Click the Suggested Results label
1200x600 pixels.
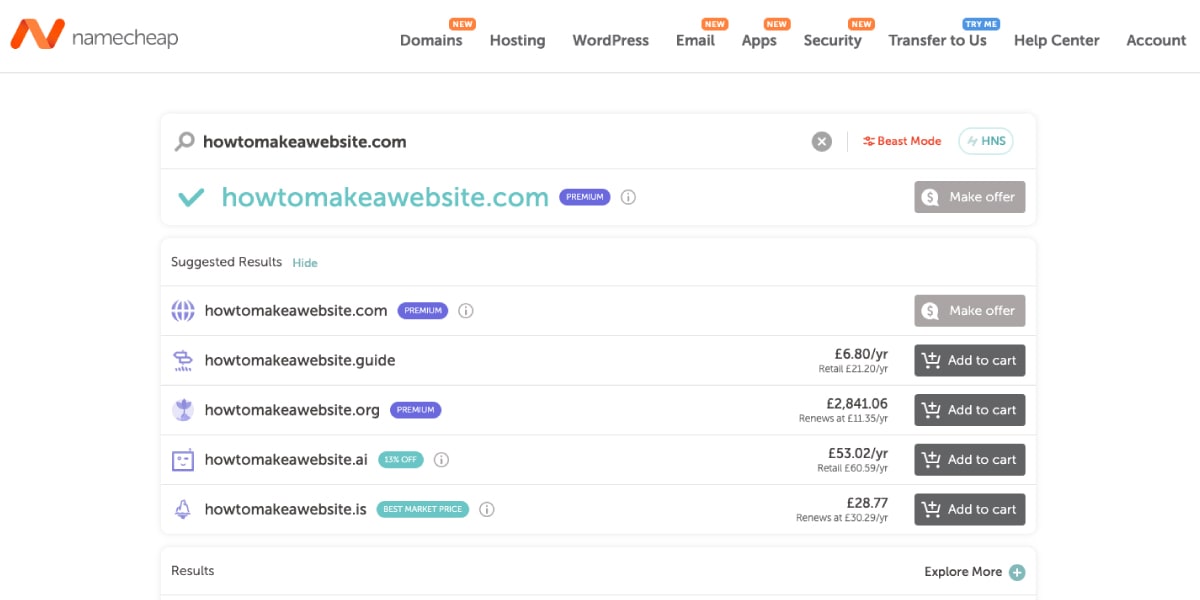click(227, 262)
